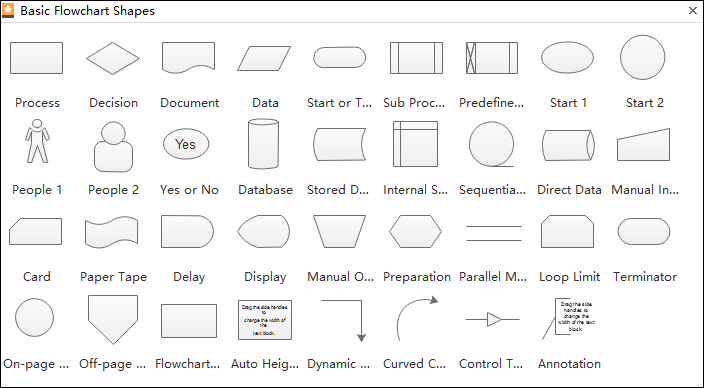Click the 'Display' label text
The image size is (704, 388).
[265, 277]
